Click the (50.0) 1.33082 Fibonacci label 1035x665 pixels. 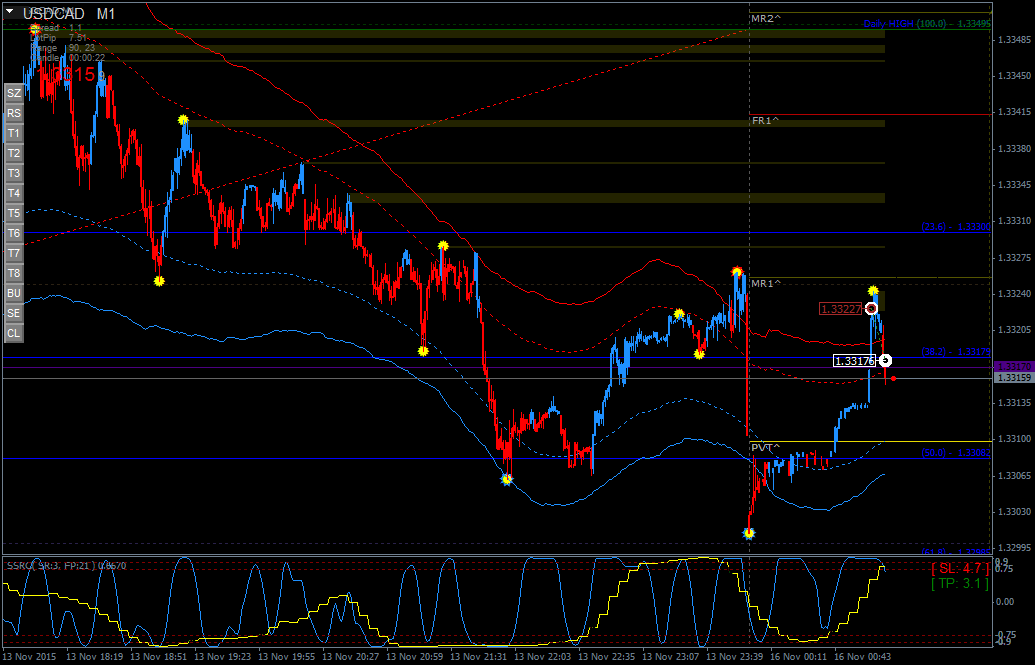coord(956,453)
